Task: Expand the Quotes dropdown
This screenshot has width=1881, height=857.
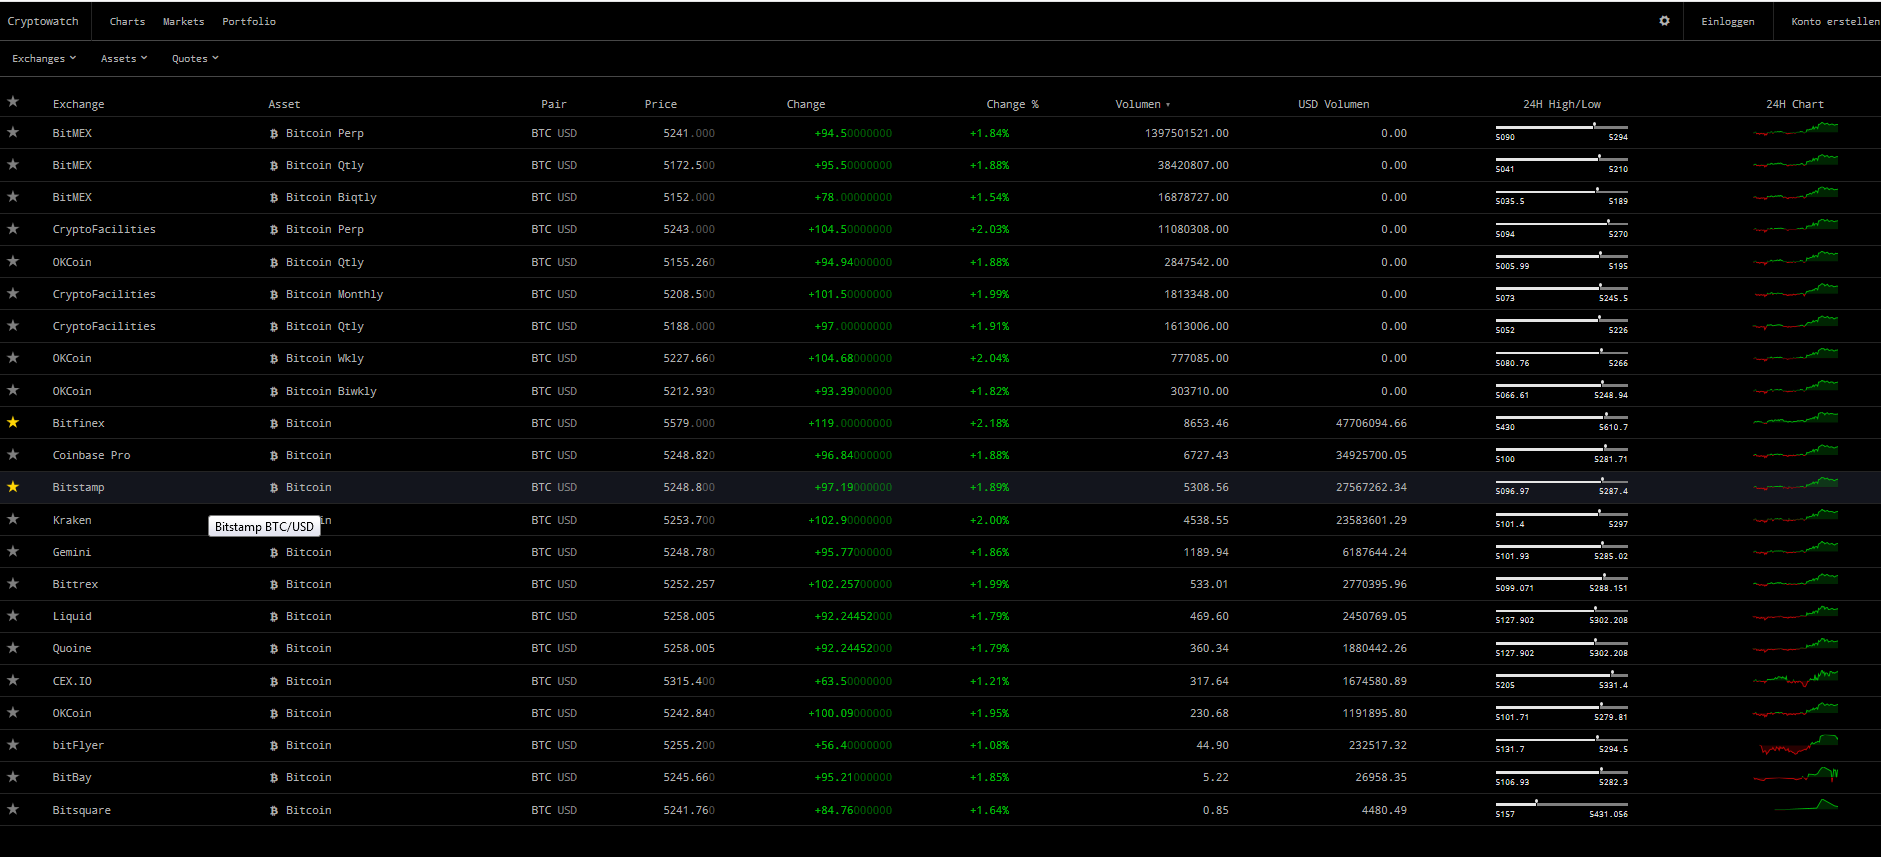Action: point(195,59)
